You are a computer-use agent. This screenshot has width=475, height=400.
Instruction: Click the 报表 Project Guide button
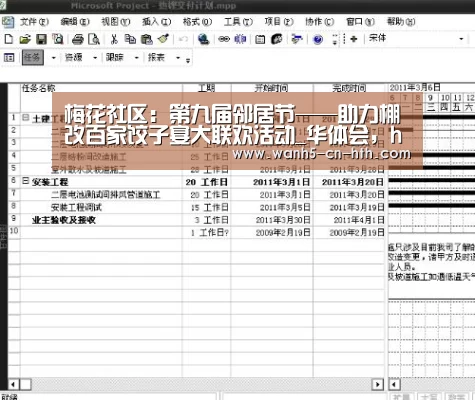point(156,57)
